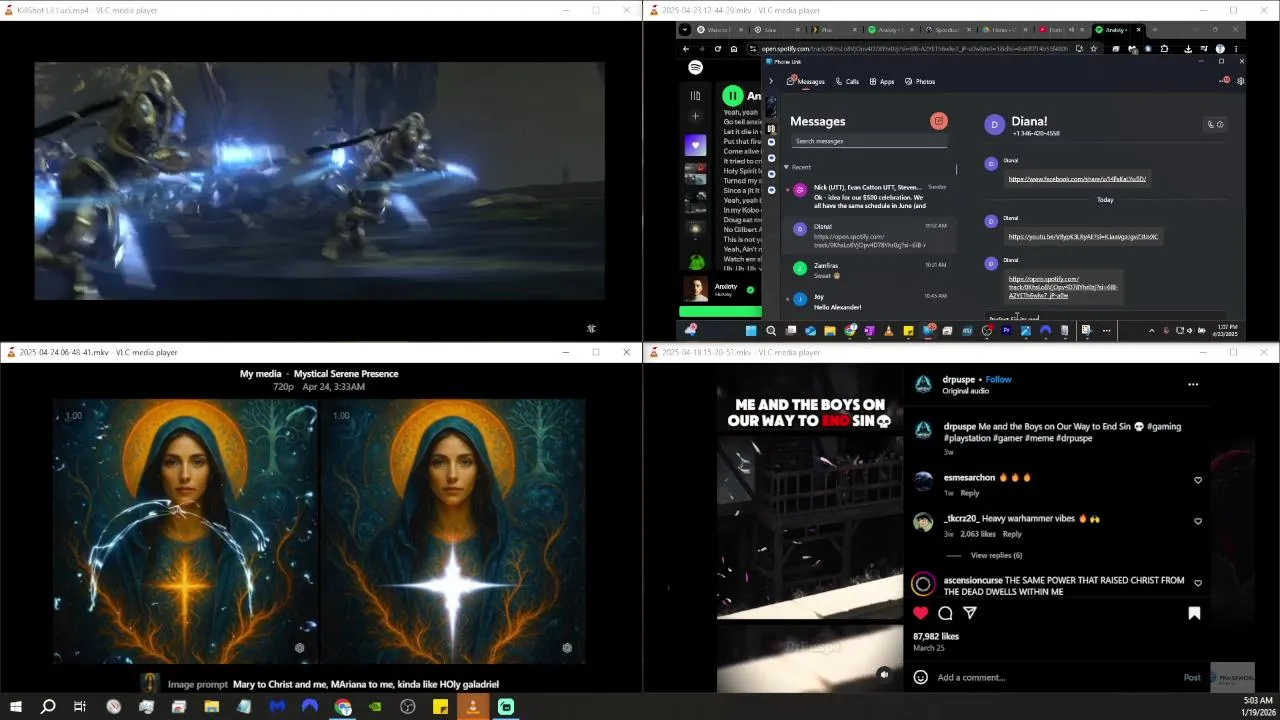This screenshot has height=720, width=1280.
Task: Click the new message compose icon in Phone Link
Action: 938,121
